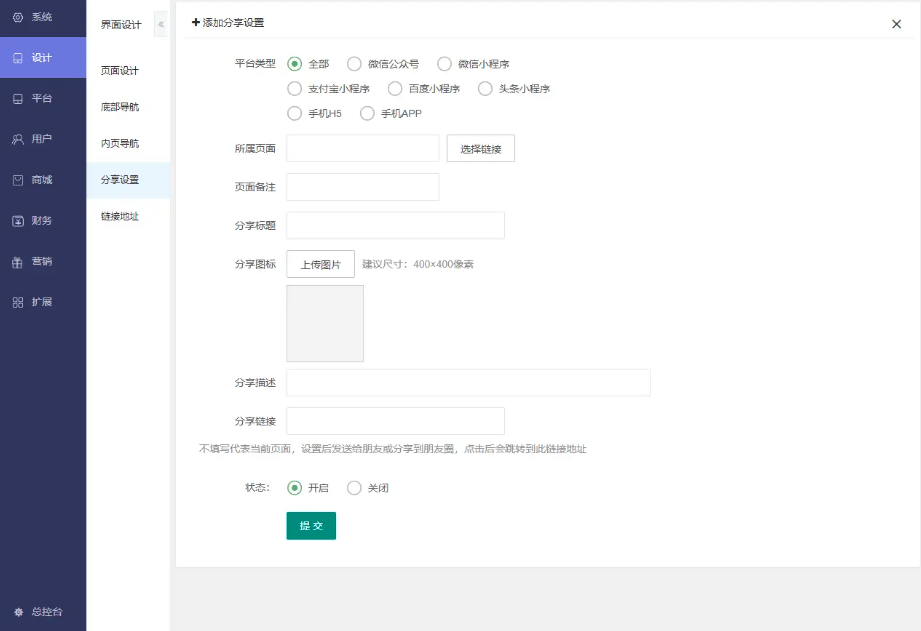Click the 用户 people icon
Screen dimensions: 921x631
click(x=18, y=139)
